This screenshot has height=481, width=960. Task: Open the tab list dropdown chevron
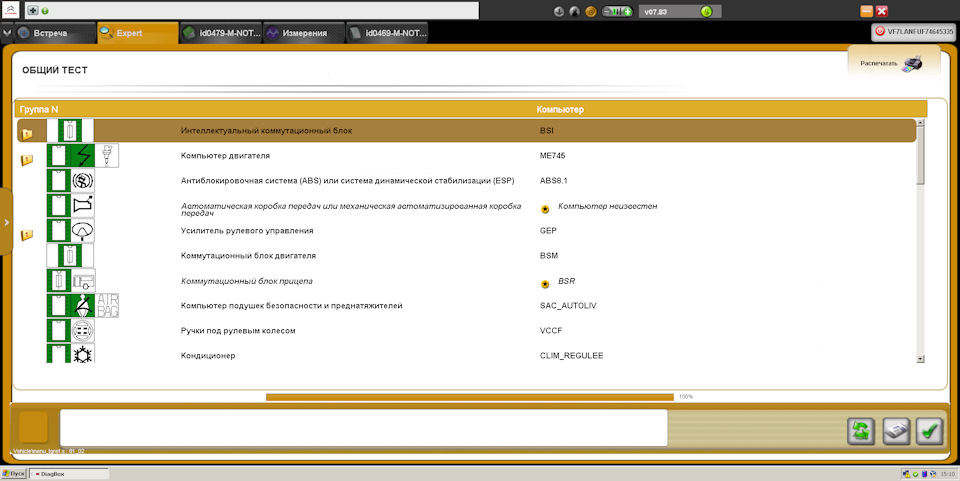click(x=7, y=33)
